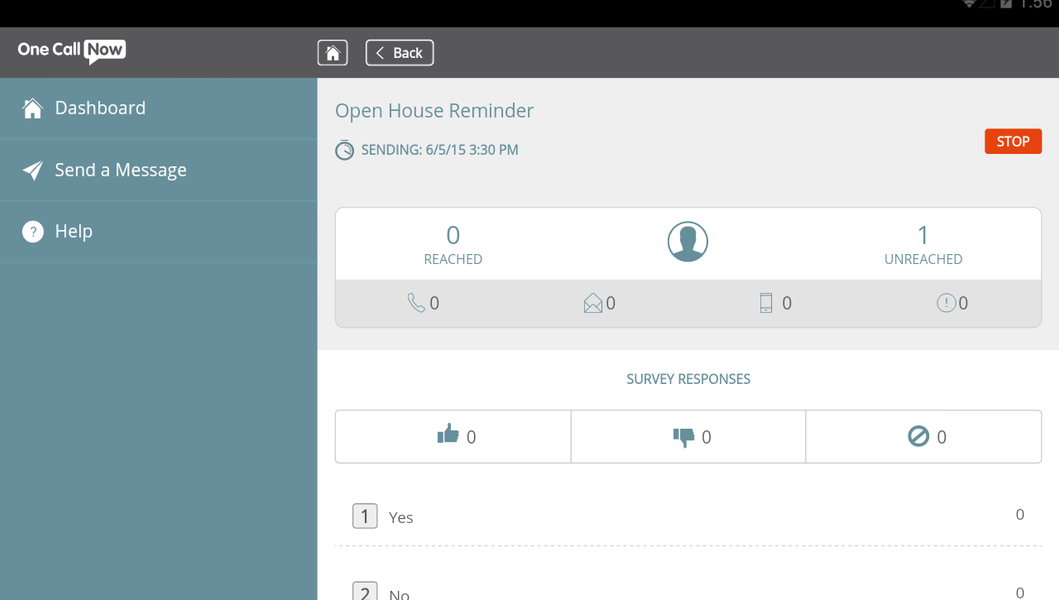Click the phone calls count icon
This screenshot has width=1059, height=600.
416,303
